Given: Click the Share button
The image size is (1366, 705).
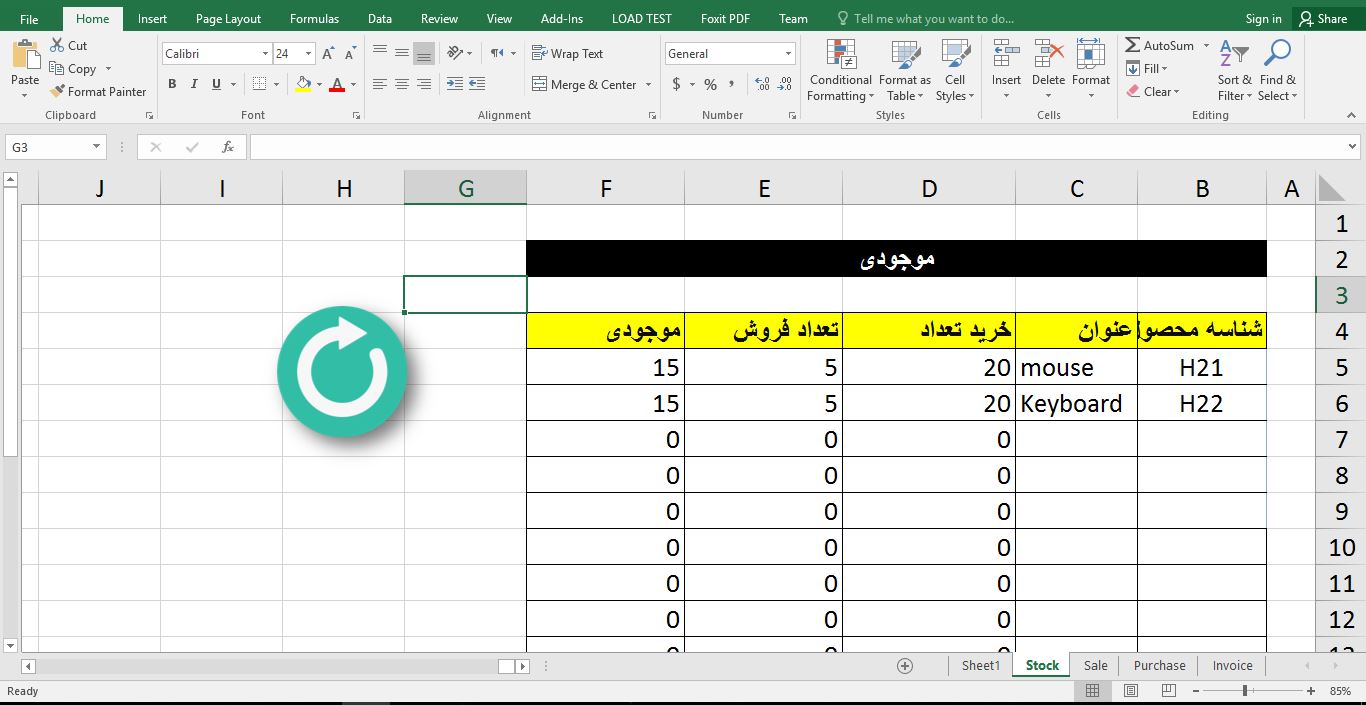Looking at the screenshot, I should [1322, 19].
